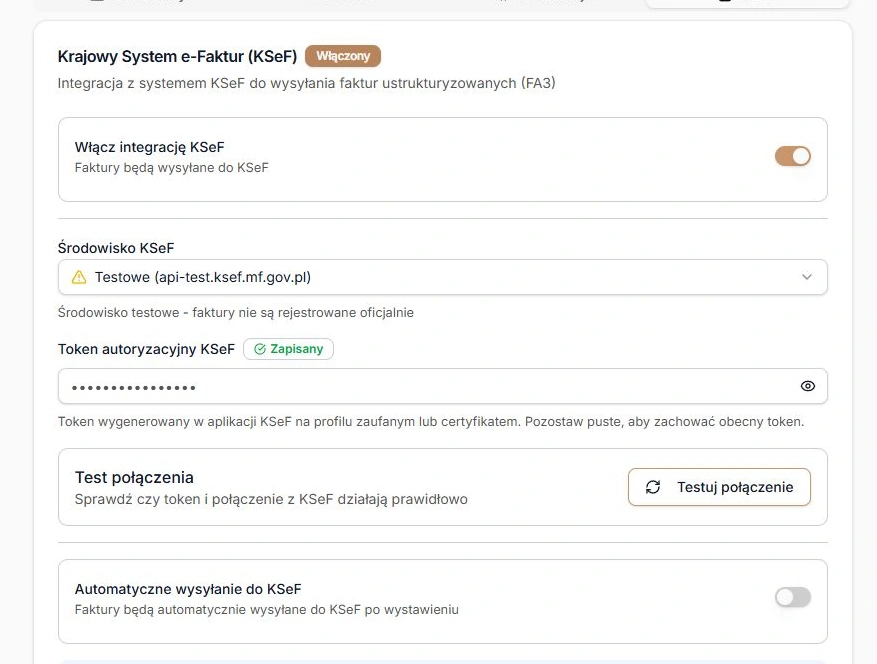
Task: Click the Środowisko KSeF label
Action: pyautogui.click(x=116, y=248)
